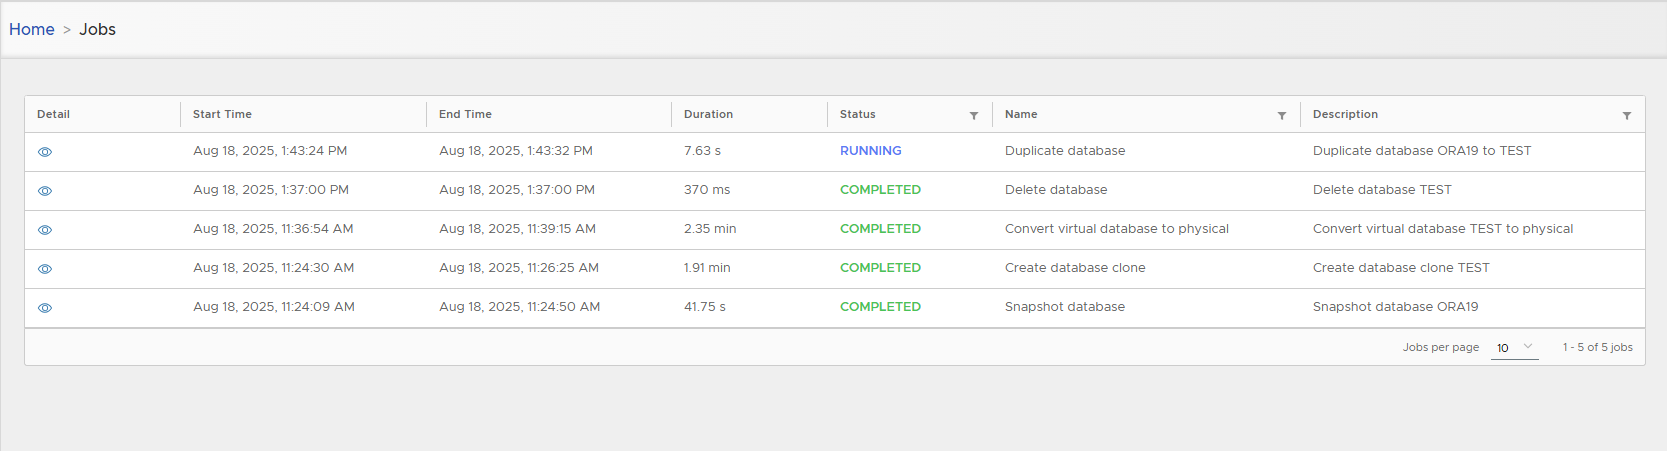Viewport: 1667px width, 451px height.
Task: Click the '1 - 5 of 5 jobs' pagination text
Action: coord(1597,347)
